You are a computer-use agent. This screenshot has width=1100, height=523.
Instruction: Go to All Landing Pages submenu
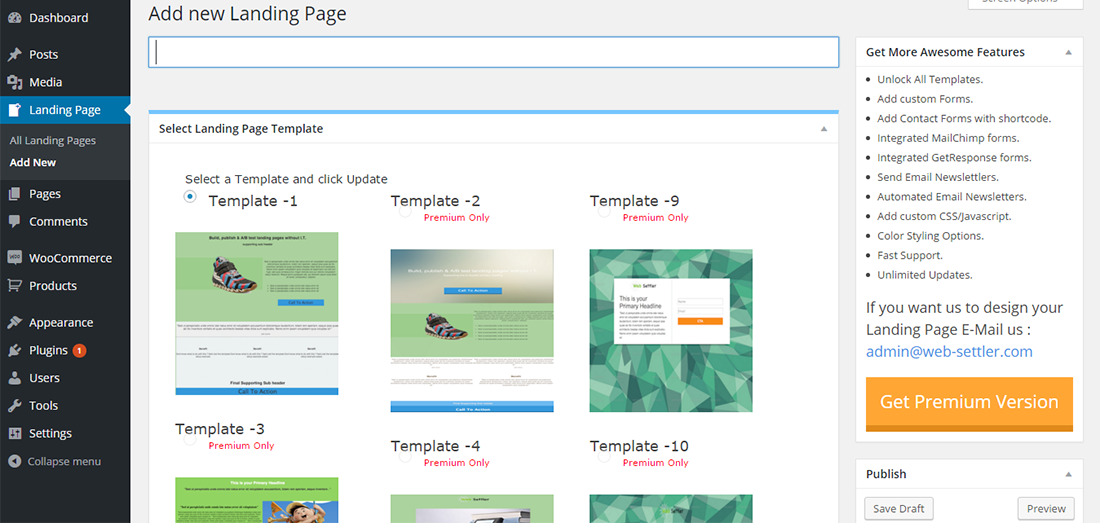point(53,141)
